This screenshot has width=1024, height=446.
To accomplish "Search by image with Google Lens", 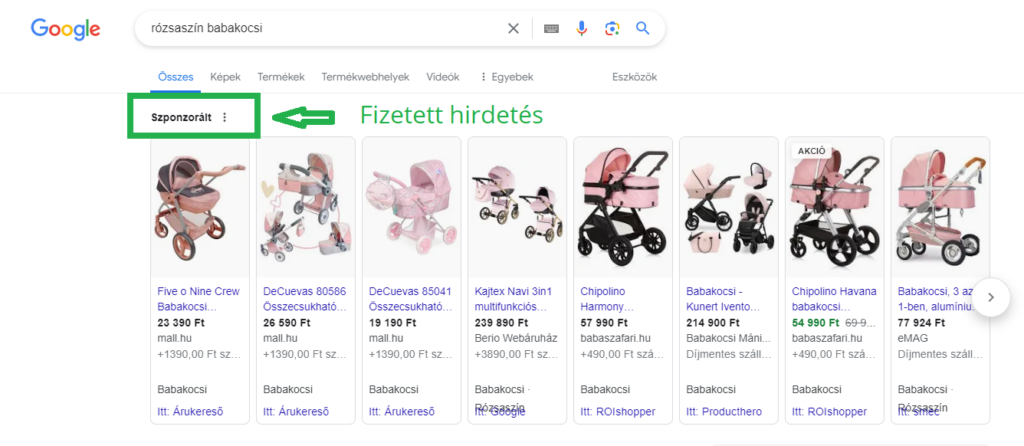I will pos(612,28).
